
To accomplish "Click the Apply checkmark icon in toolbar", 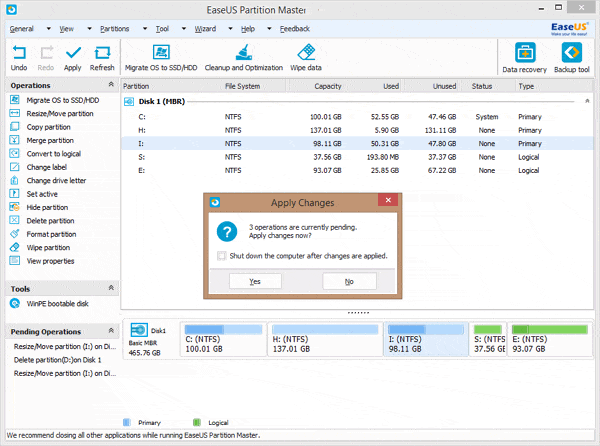I will pos(73,53).
